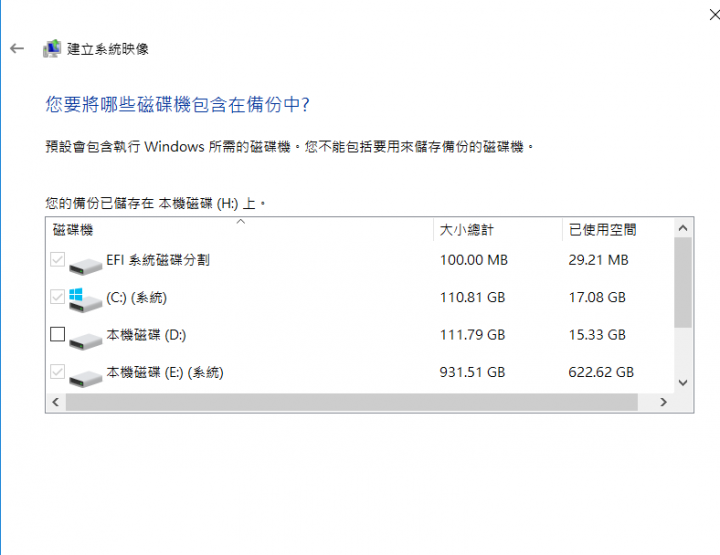Click the 111.79 GB size value
The width and height of the screenshot is (720, 555).
tap(472, 335)
